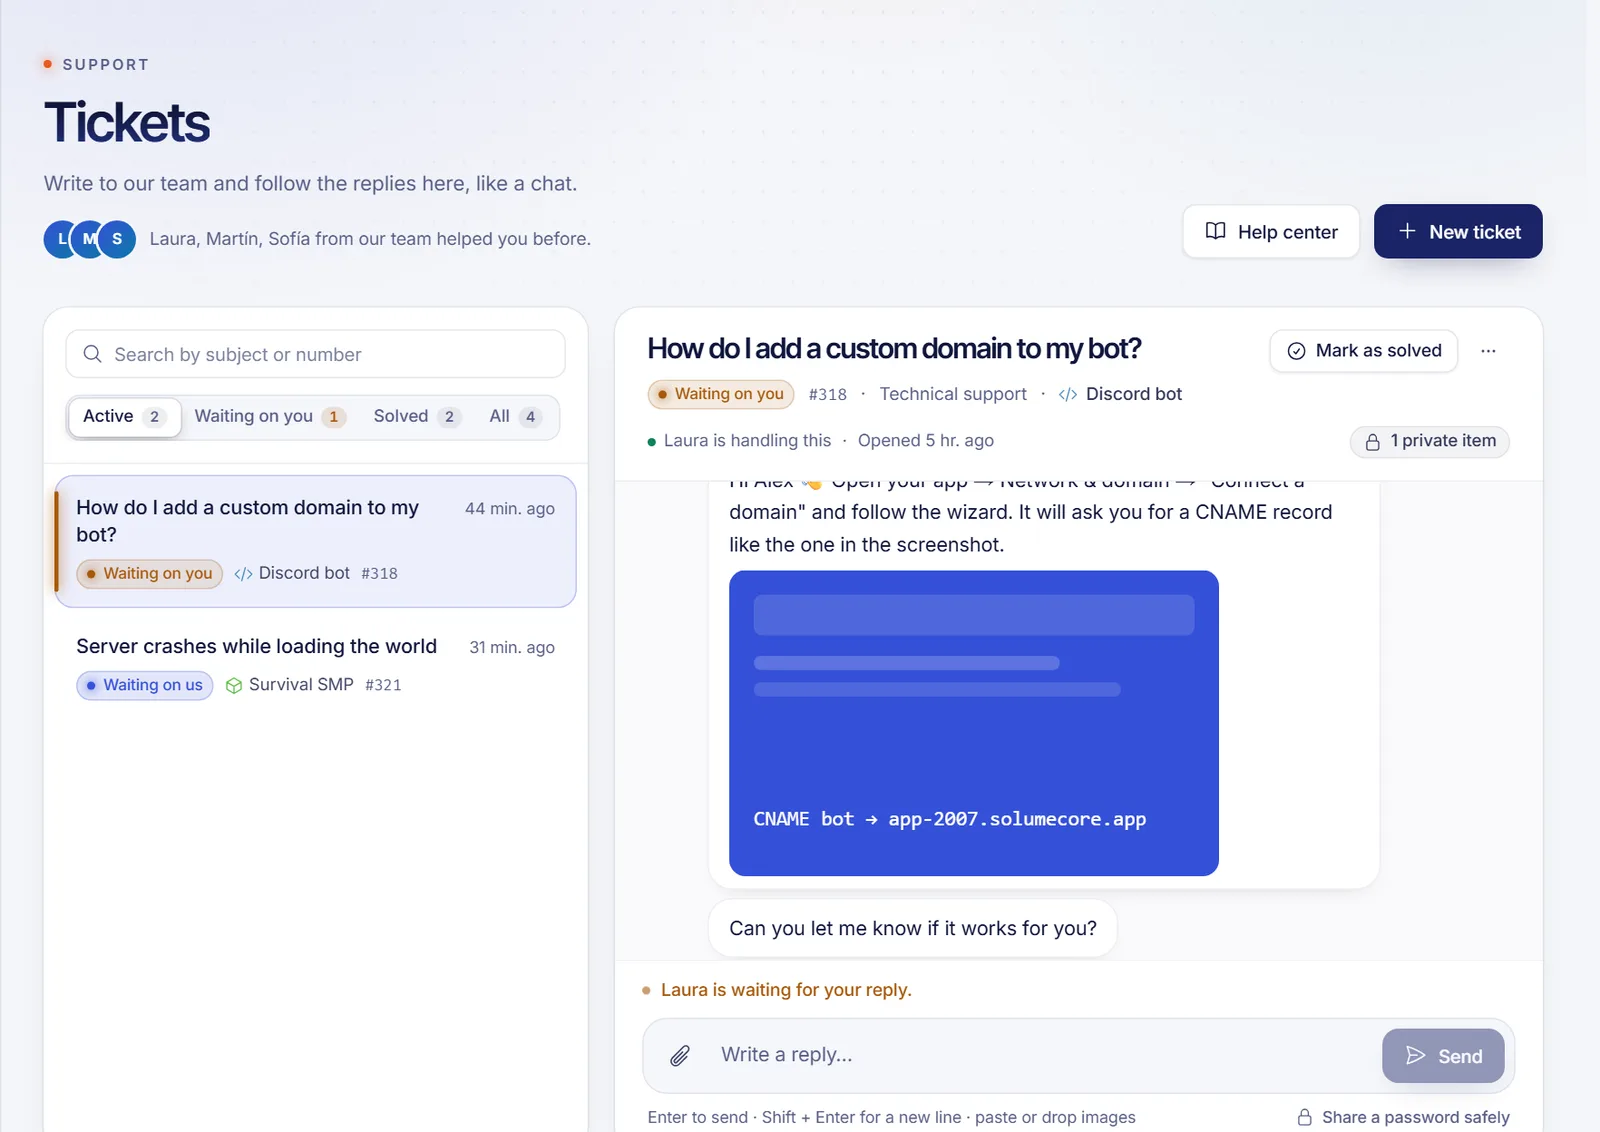Click the checkmark icon in Mark as solved
Screen dimensions: 1600x1132
[x=1296, y=351]
